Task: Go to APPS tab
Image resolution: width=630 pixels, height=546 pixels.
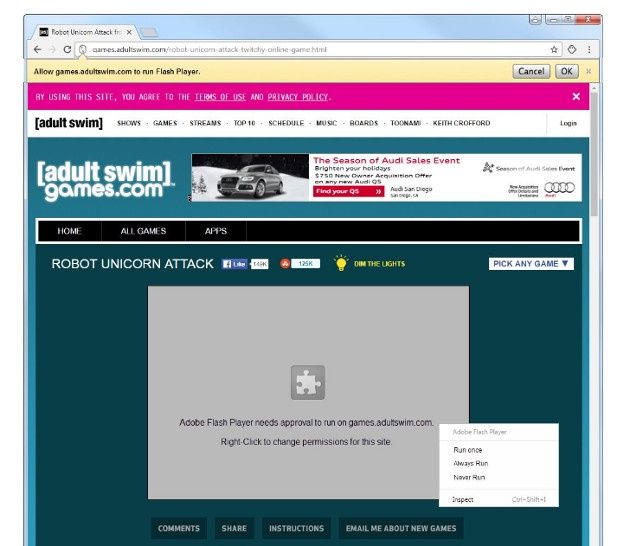Action: (x=216, y=231)
